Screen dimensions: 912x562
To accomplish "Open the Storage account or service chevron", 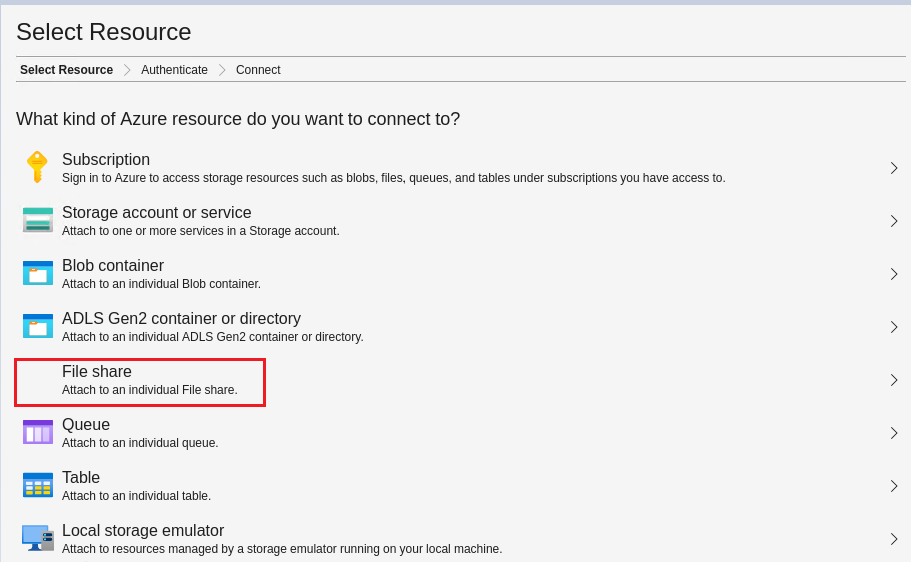I will pos(894,221).
